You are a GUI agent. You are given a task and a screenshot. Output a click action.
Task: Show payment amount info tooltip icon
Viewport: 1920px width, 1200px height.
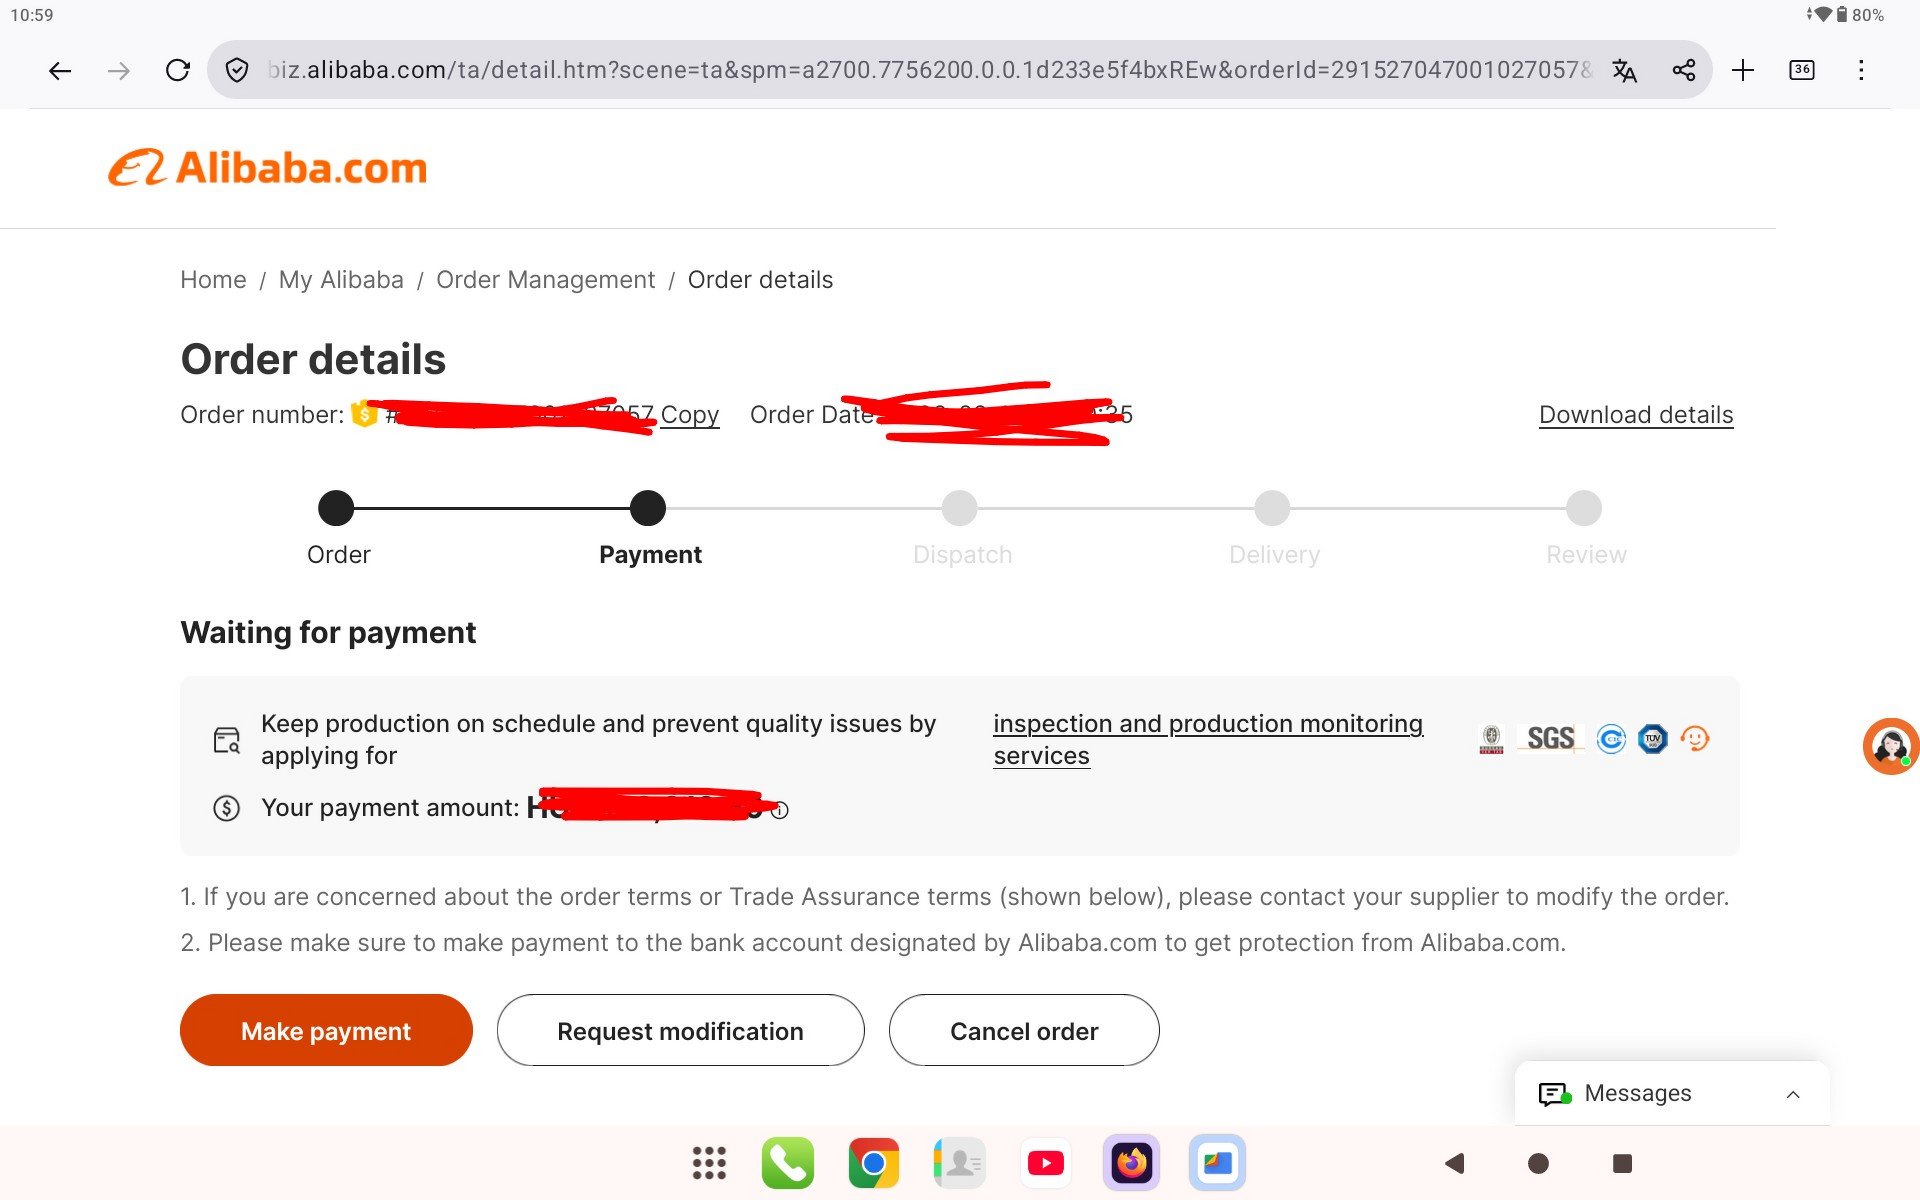781,810
